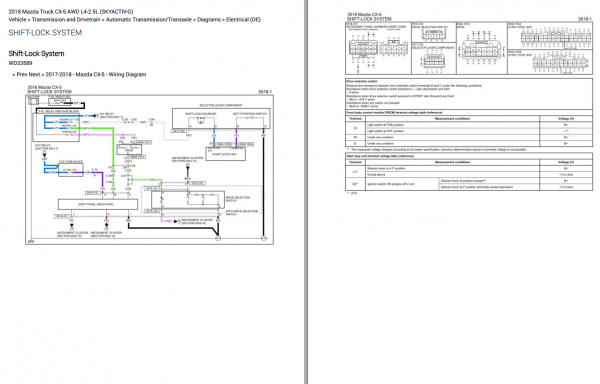
Task: Click the Start Stop Unit box in diagram
Action: pyautogui.click(x=225, y=154)
